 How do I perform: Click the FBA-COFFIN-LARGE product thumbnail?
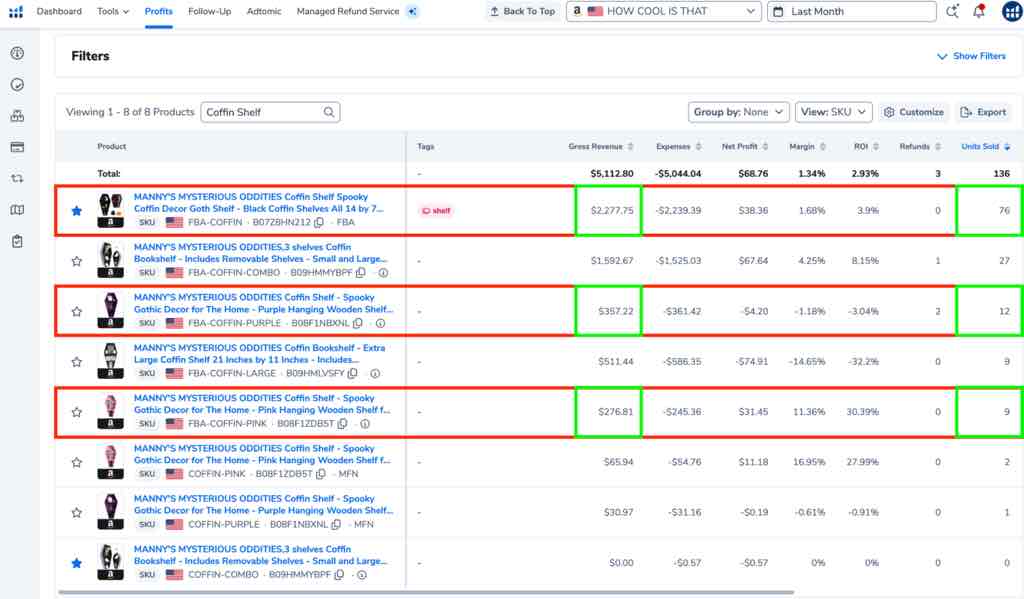pos(110,361)
